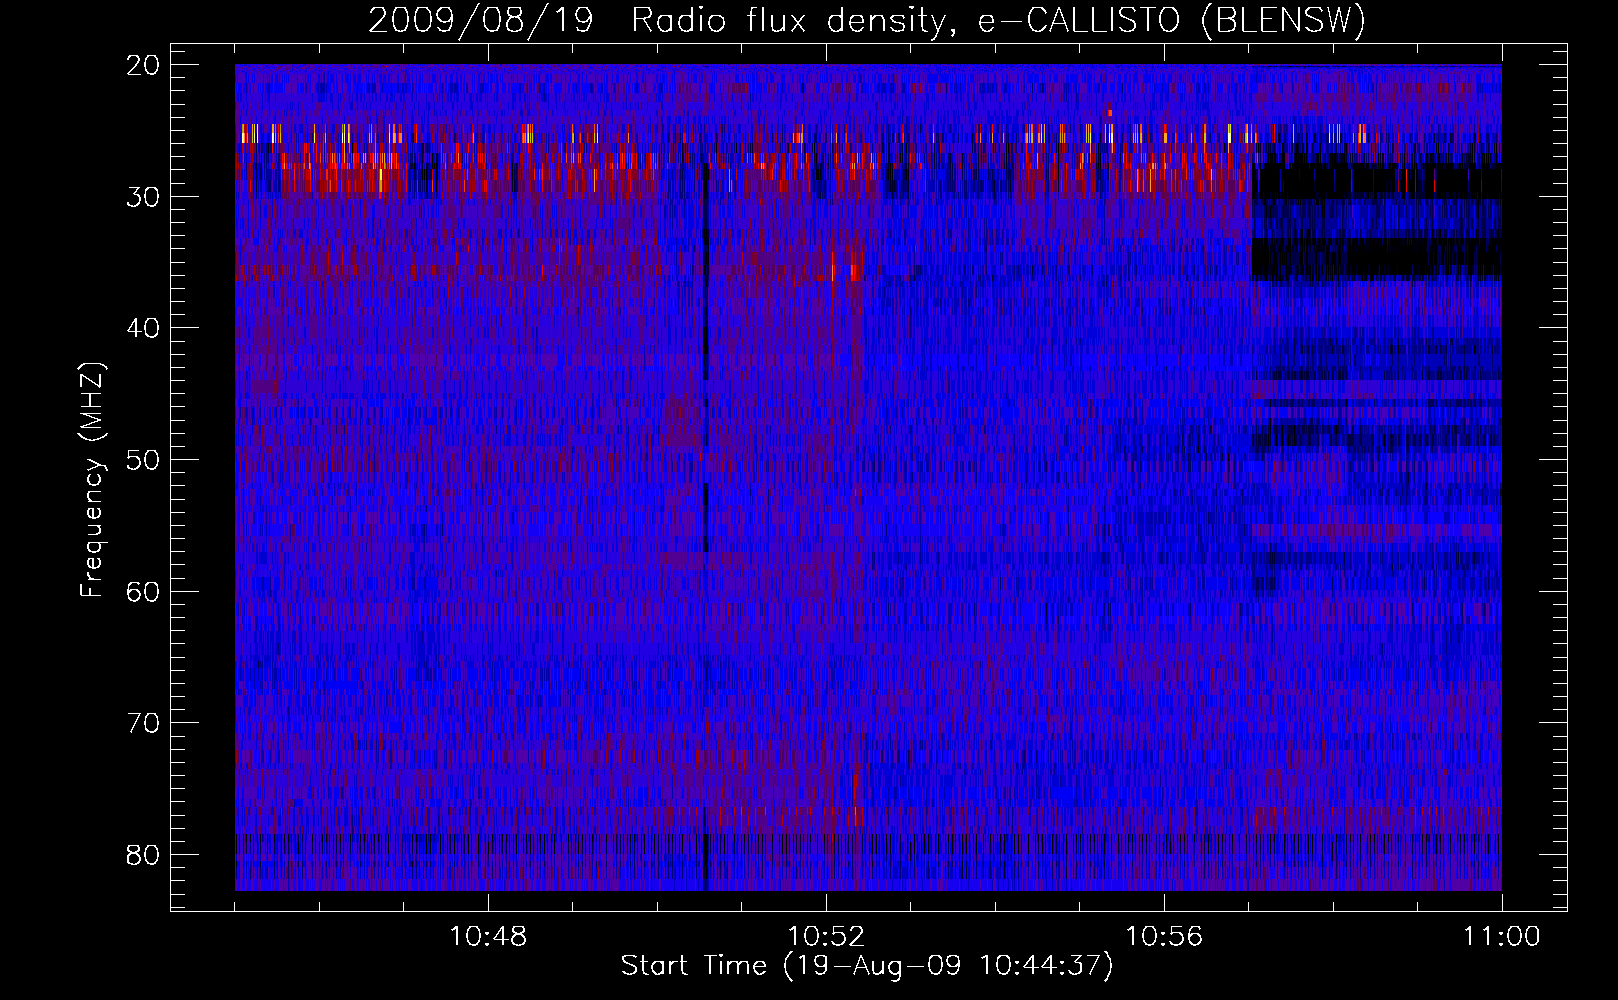This screenshot has width=1618, height=1000.
Task: Click the frequency label 50
Action: [x=143, y=460]
